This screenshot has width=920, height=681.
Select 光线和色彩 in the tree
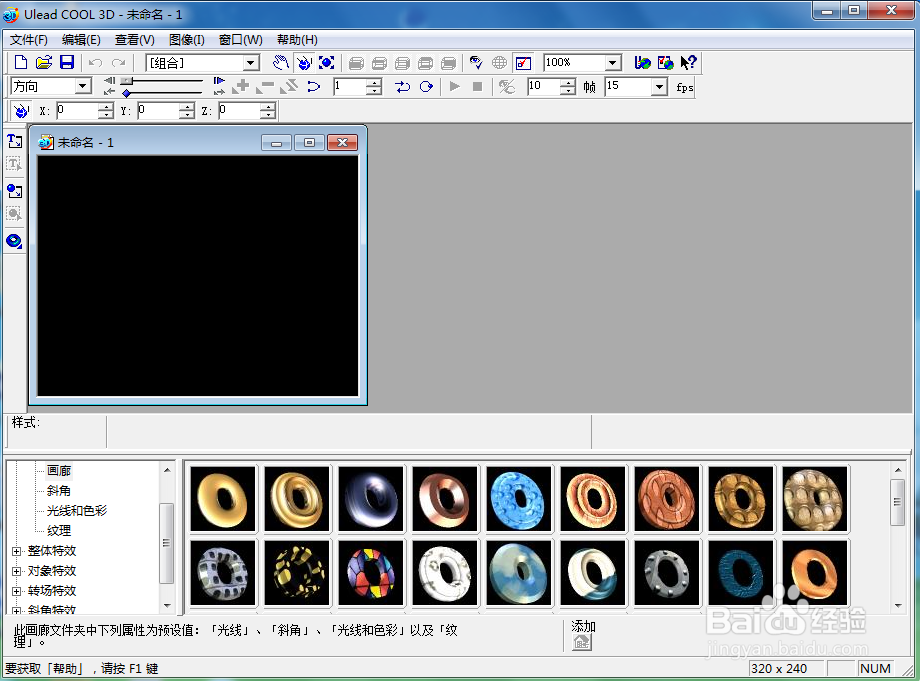[77, 510]
